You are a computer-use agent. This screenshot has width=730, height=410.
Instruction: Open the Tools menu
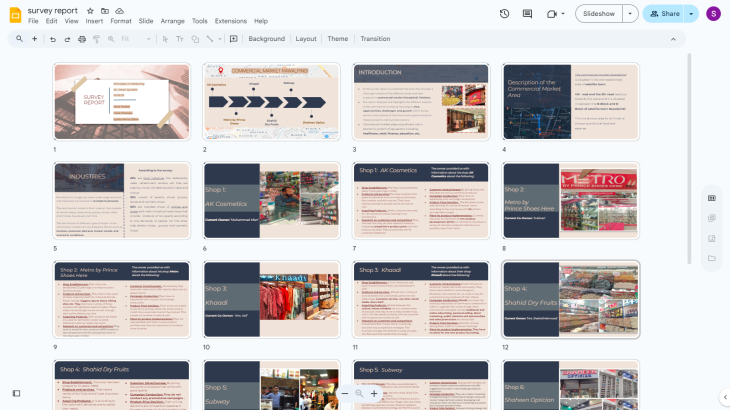pyautogui.click(x=199, y=21)
